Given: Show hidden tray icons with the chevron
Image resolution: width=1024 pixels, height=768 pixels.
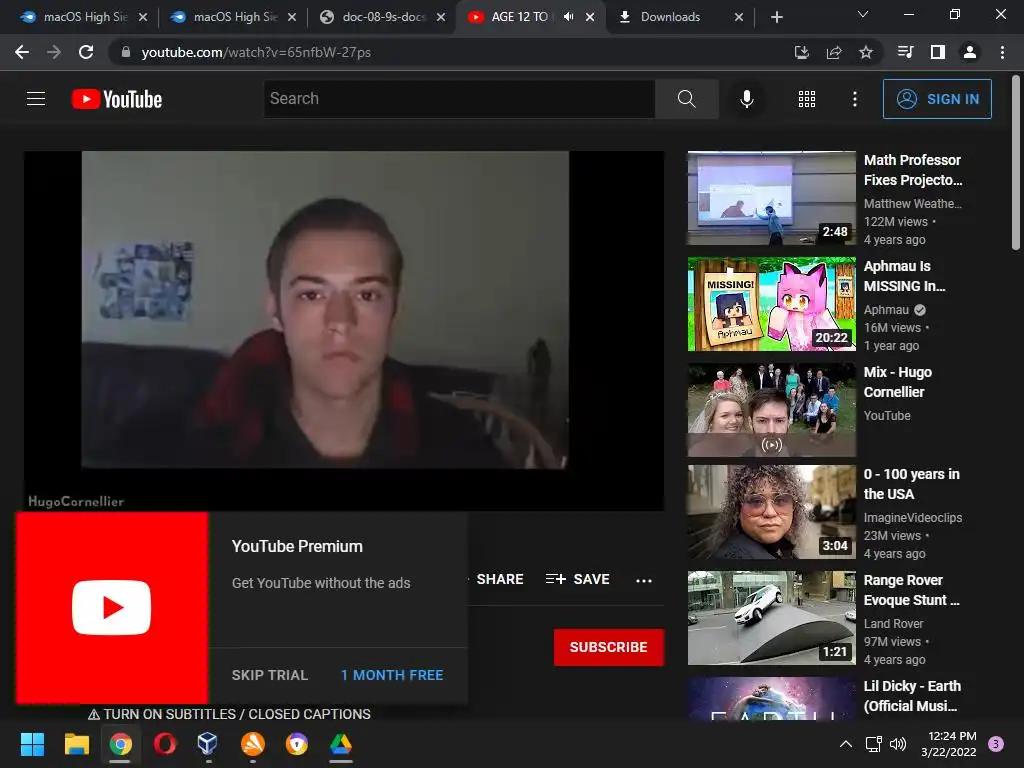Looking at the screenshot, I should pyautogui.click(x=845, y=744).
